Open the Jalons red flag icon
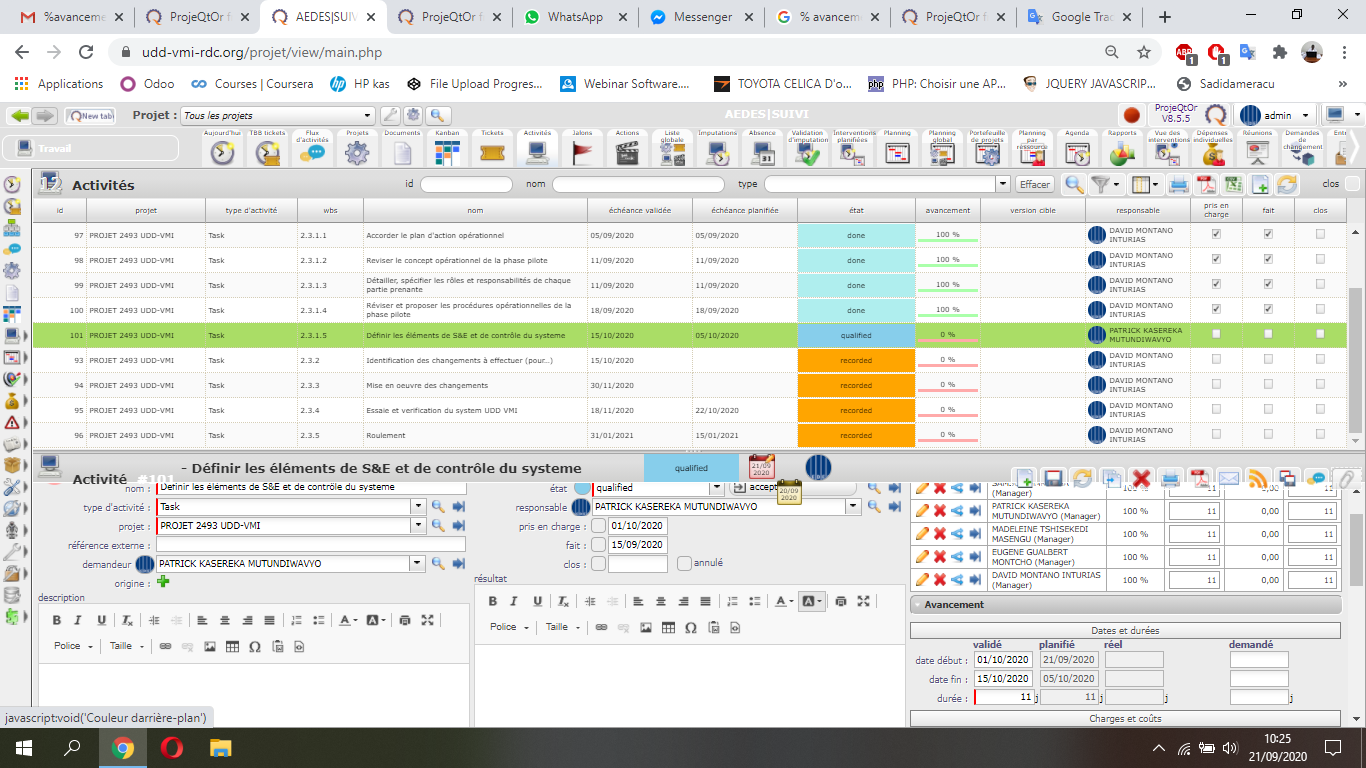This screenshot has width=1366, height=768. coord(582,152)
